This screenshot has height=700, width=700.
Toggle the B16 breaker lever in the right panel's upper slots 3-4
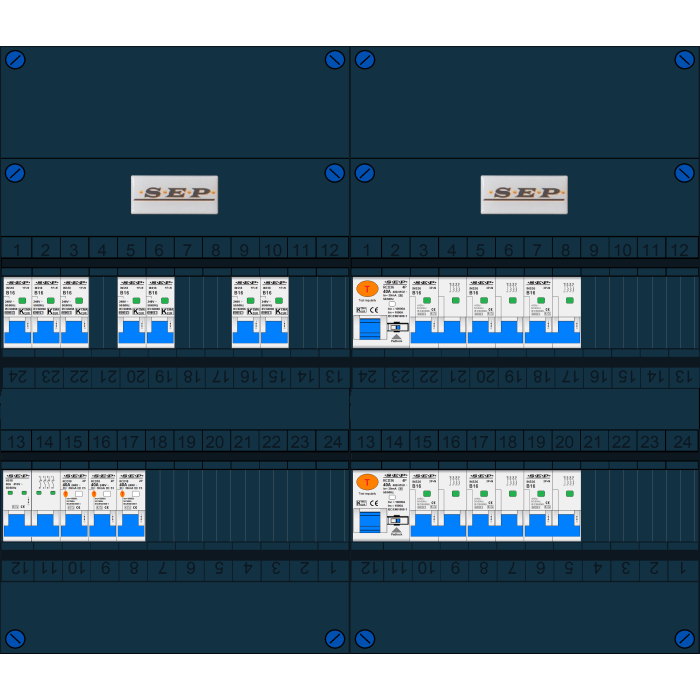pyautogui.click(x=438, y=332)
